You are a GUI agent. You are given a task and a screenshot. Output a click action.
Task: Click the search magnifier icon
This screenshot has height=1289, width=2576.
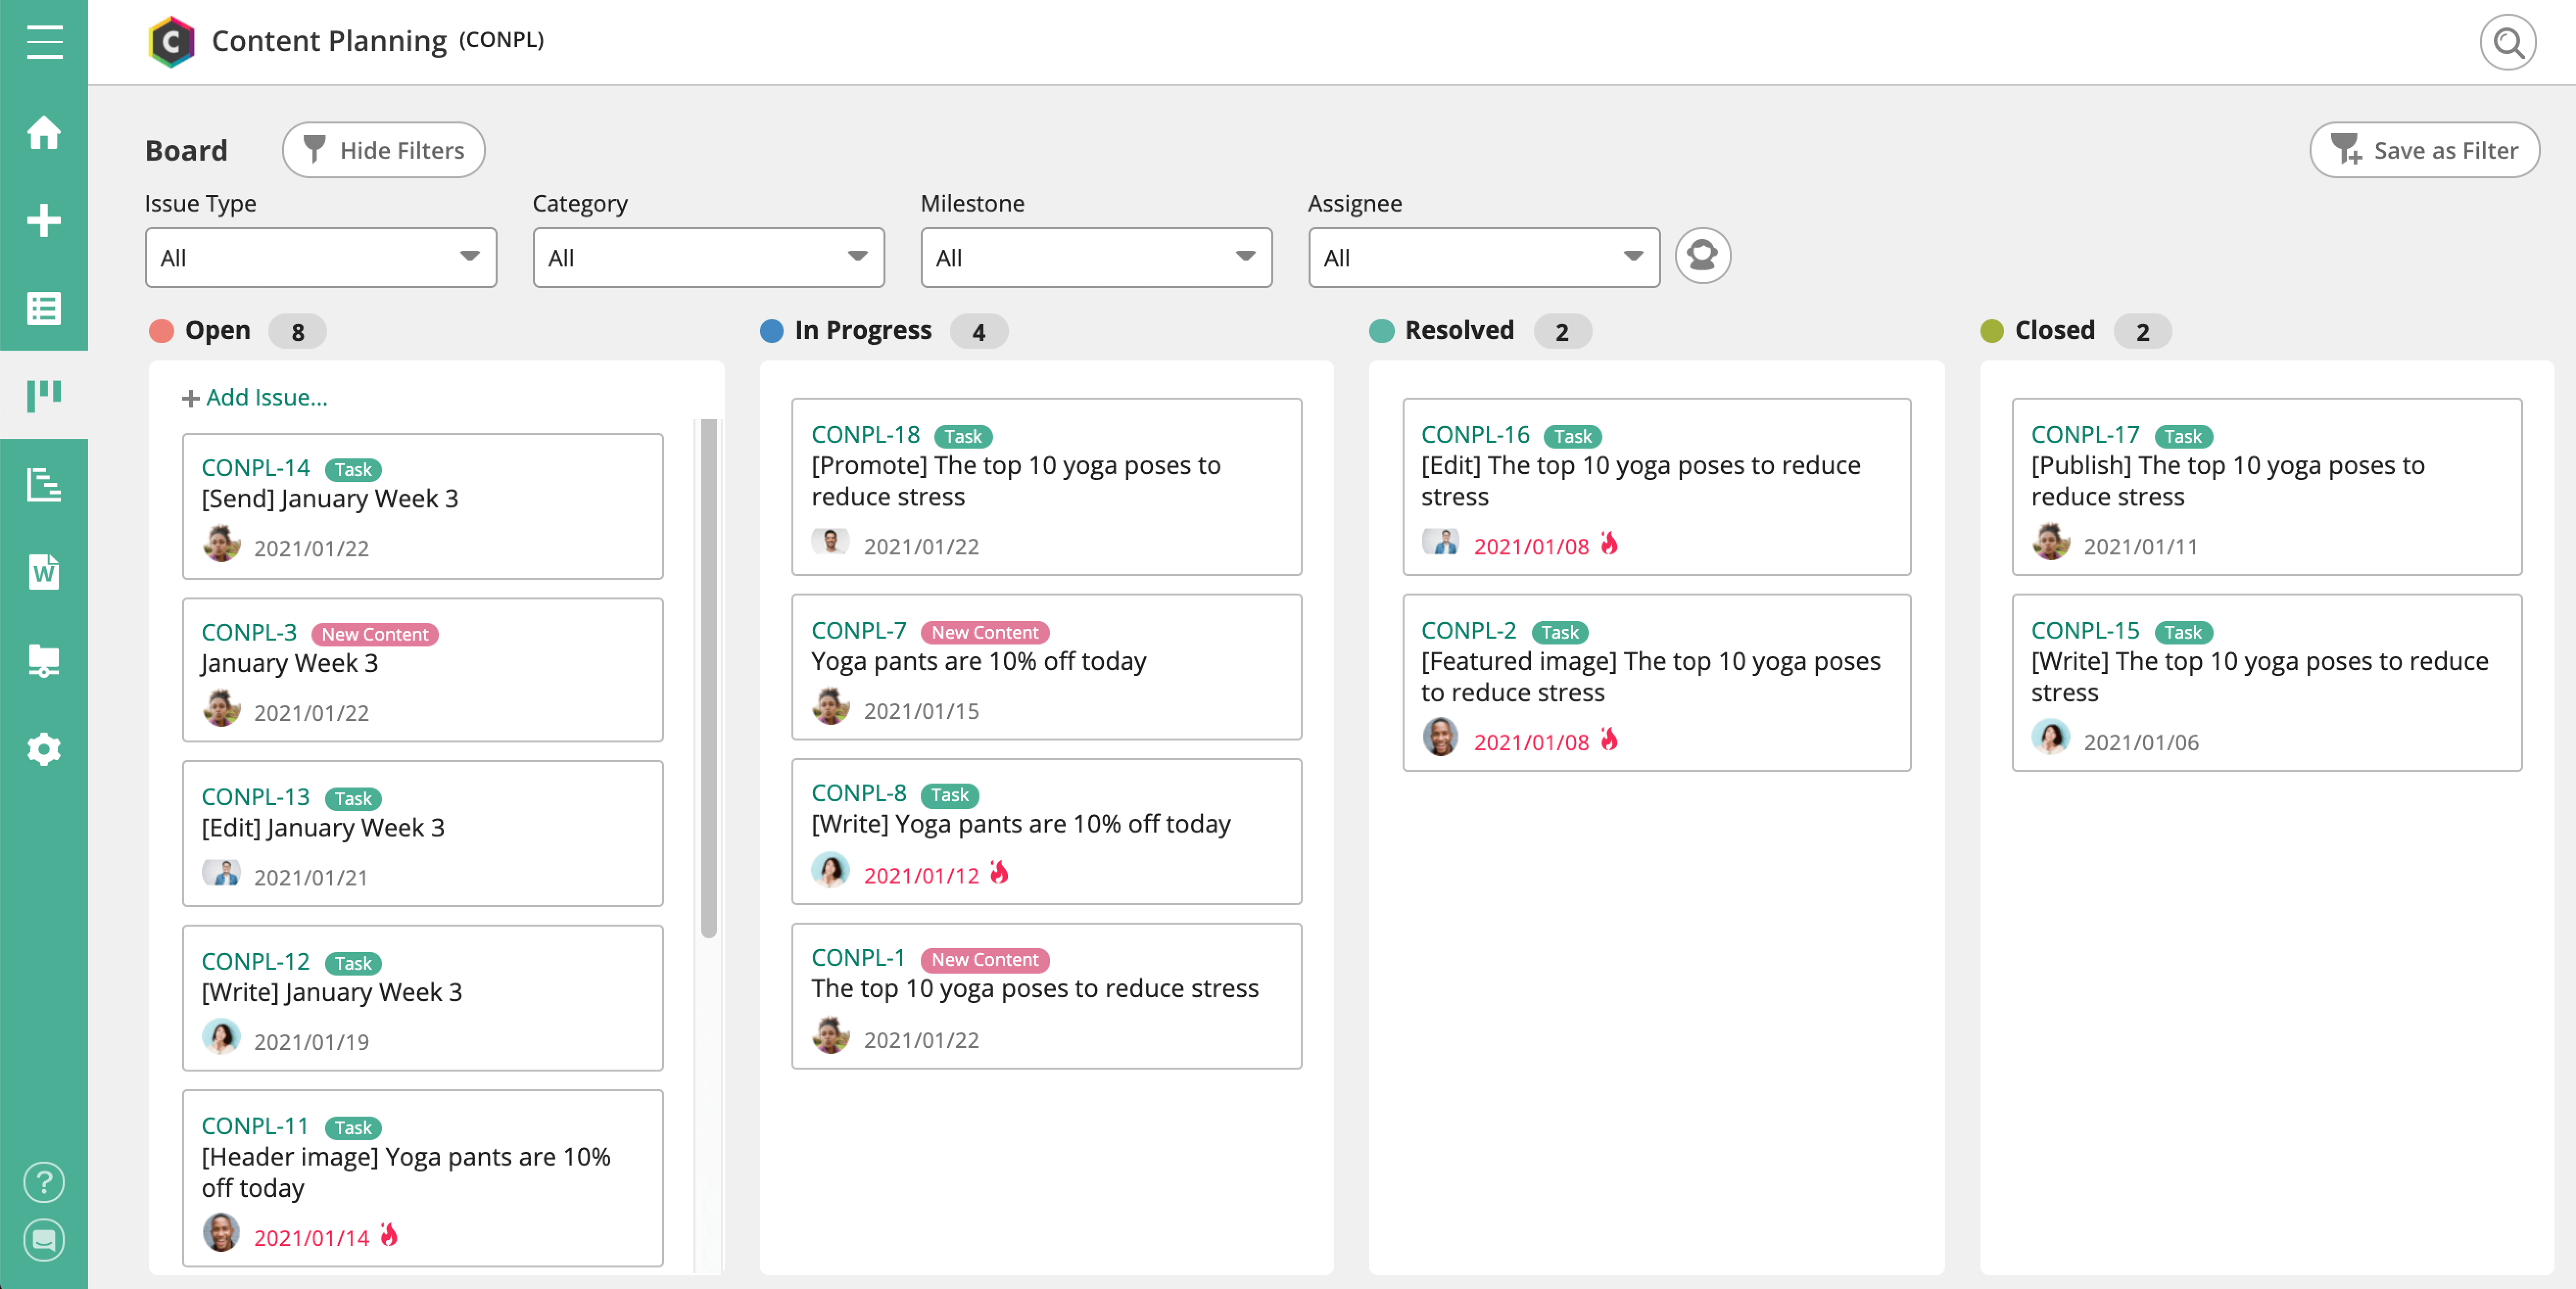(x=2507, y=42)
